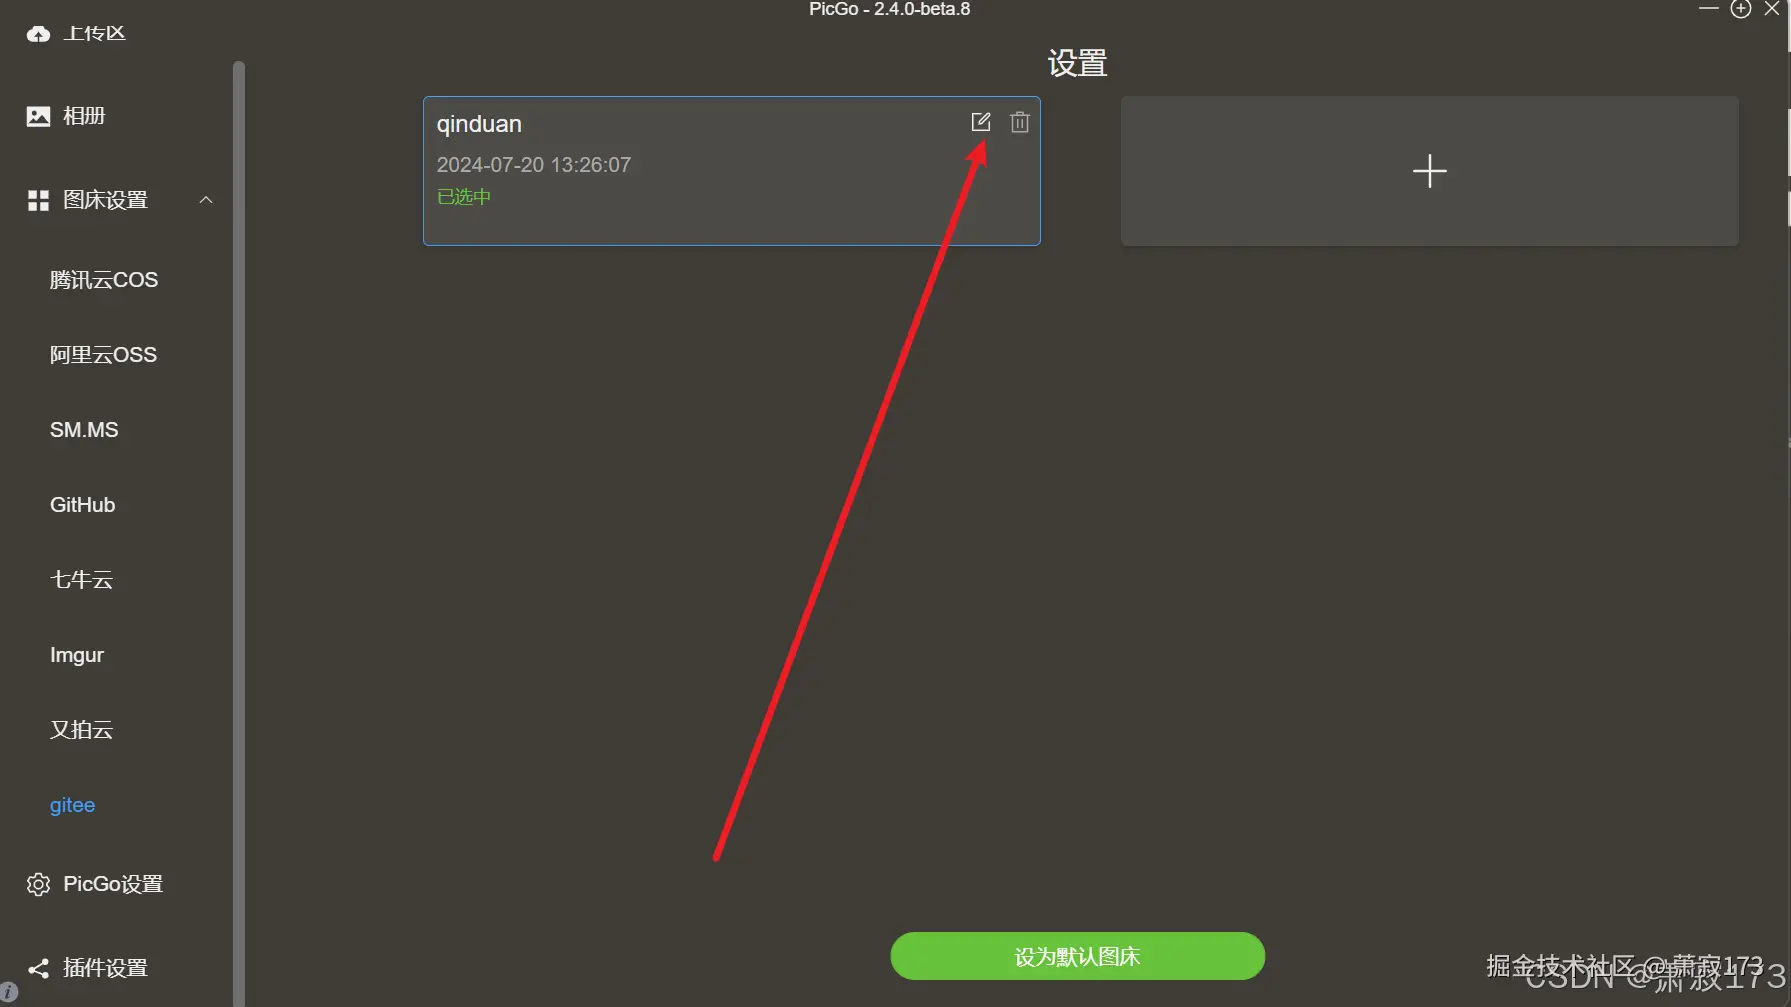Select 七牛云 image host
1791x1007 pixels.
[x=81, y=580]
